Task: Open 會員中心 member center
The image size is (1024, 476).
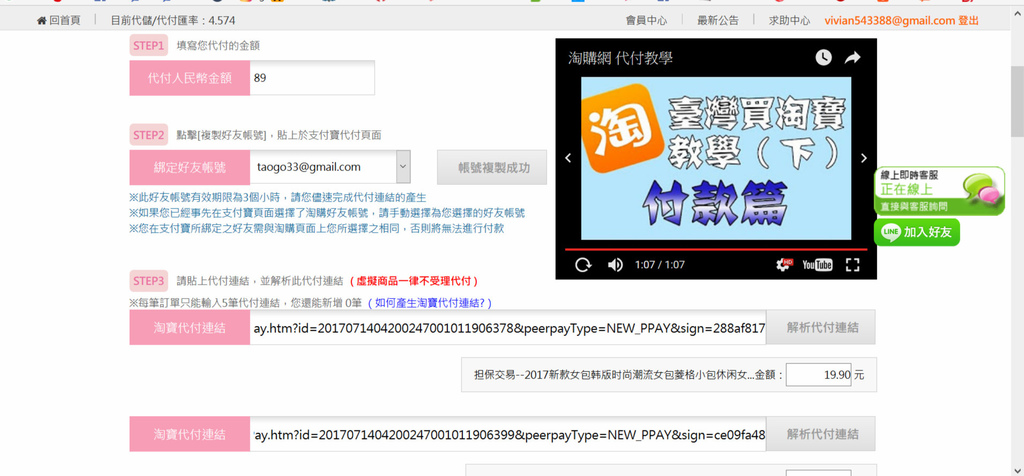Action: 647,20
